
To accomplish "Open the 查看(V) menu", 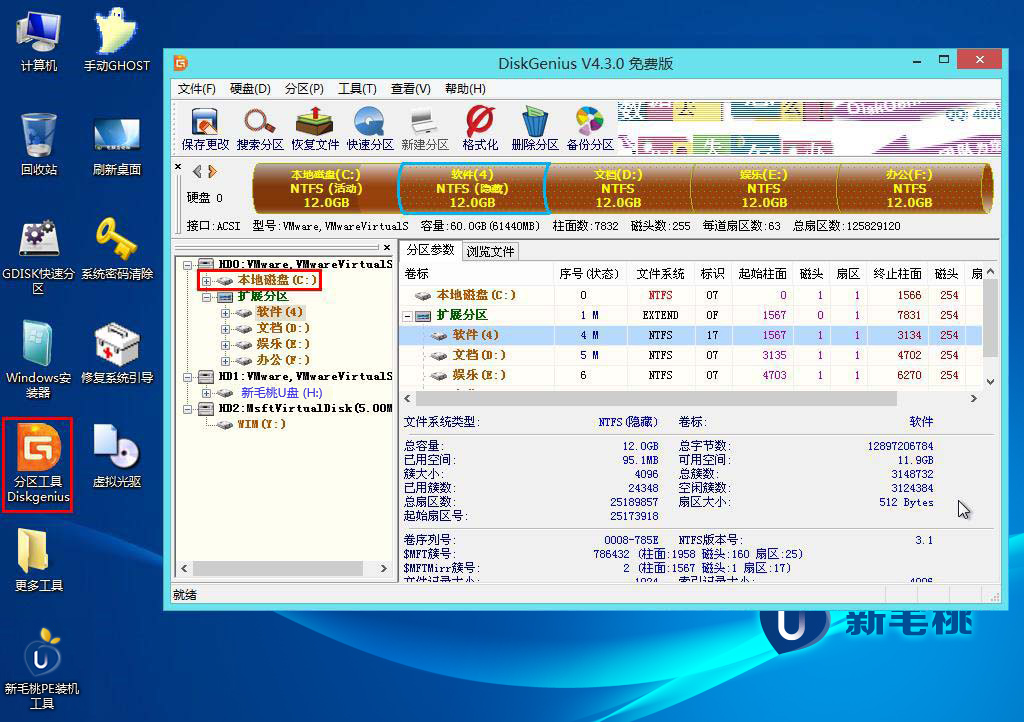I will (411, 89).
